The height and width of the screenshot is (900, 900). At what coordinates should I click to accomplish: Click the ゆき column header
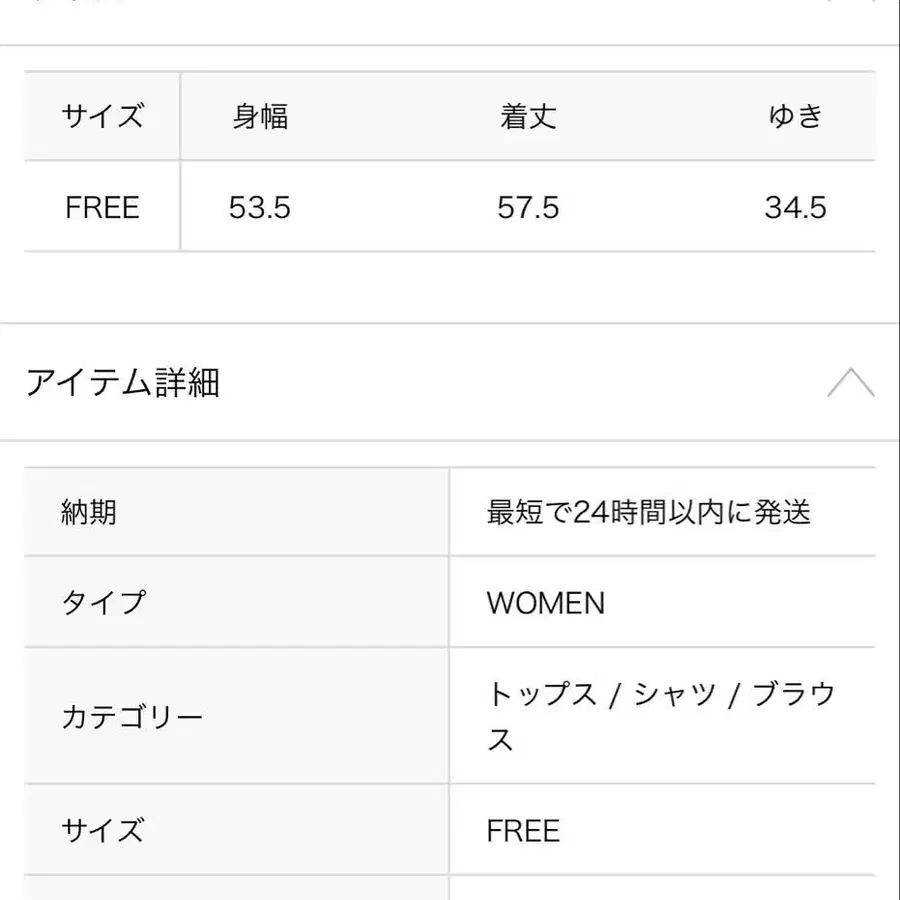(x=795, y=117)
